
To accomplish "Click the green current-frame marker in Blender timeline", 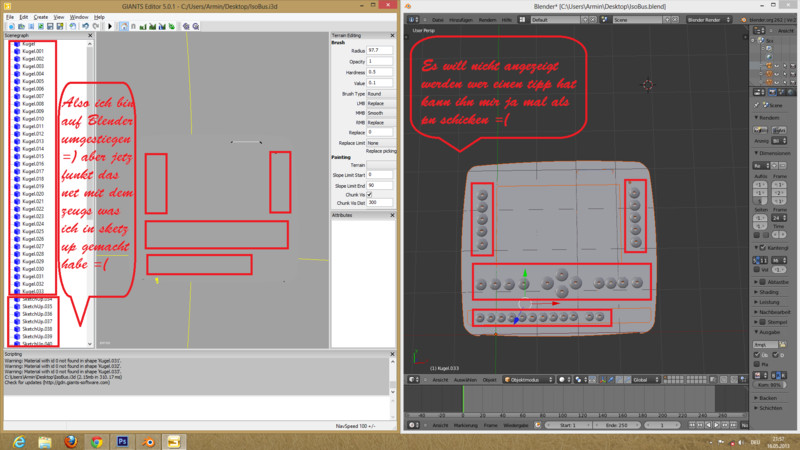I will point(463,399).
